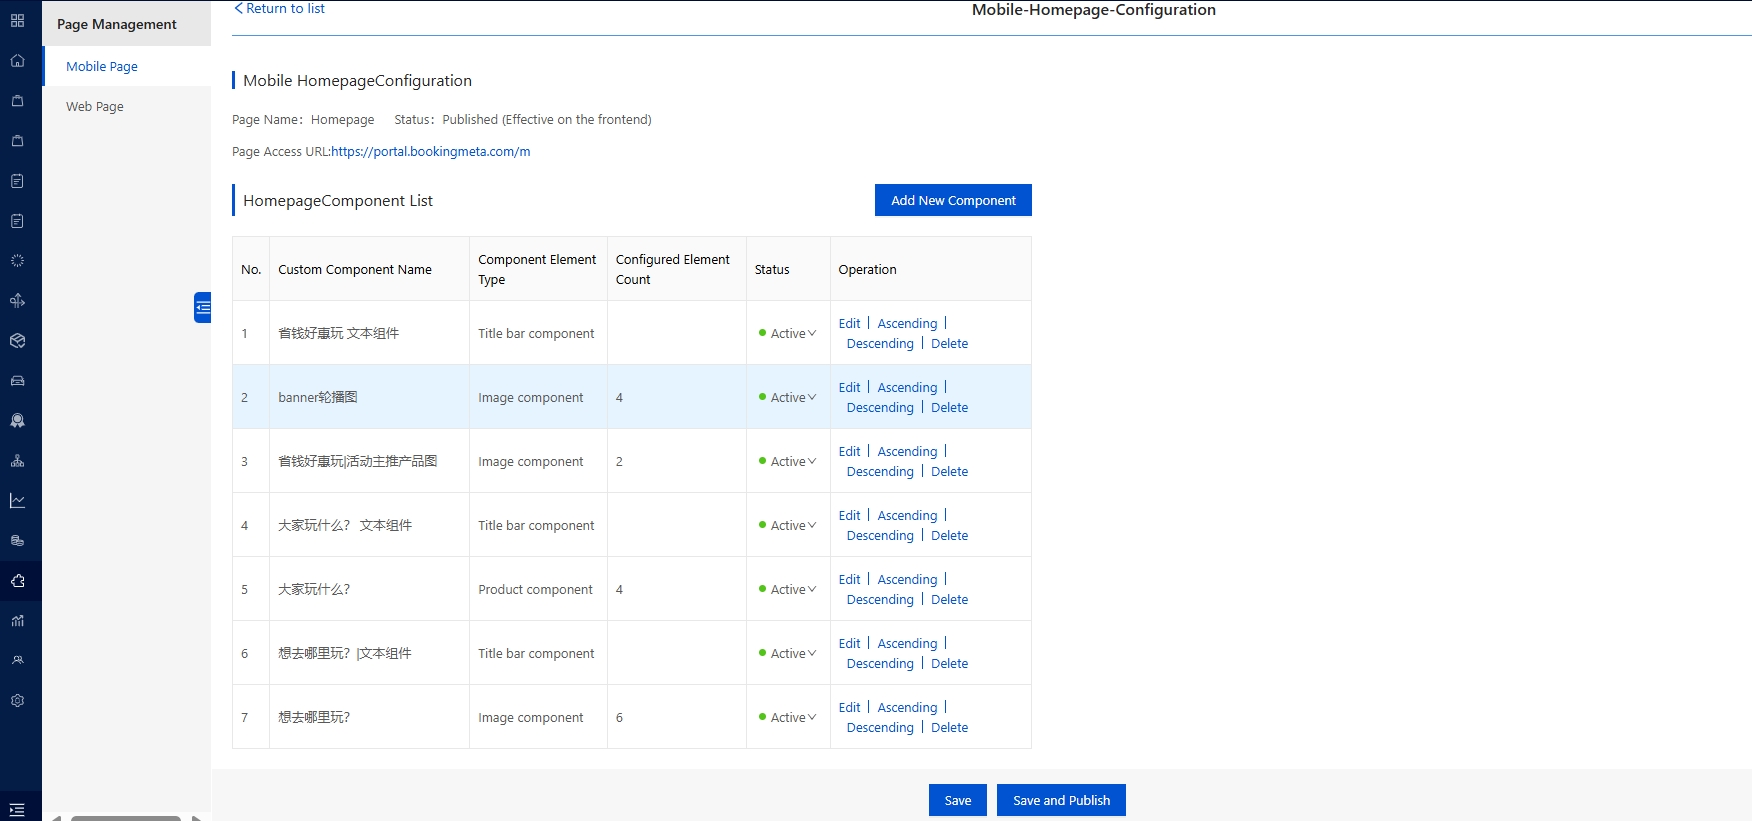Expand Active status dropdown for banner row
The image size is (1752, 821).
(792, 398)
